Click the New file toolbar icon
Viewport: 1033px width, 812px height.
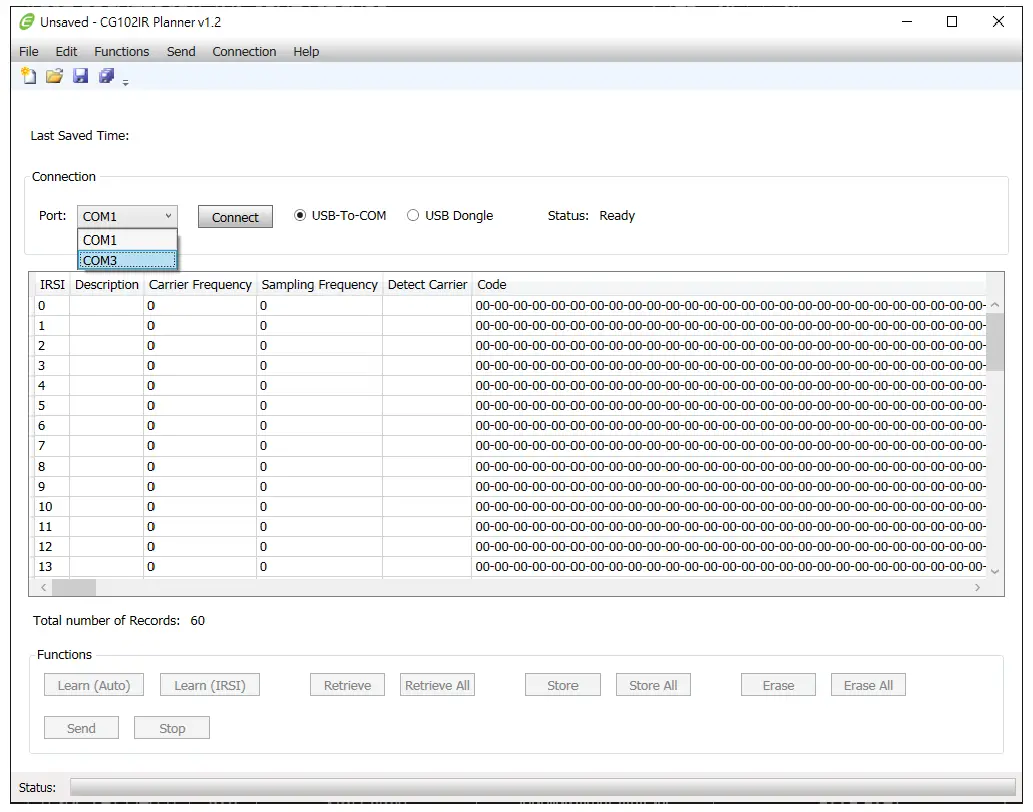28,76
